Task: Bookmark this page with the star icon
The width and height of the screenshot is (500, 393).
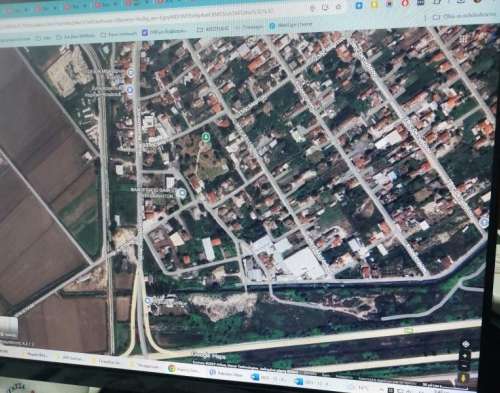Action: (339, 7)
